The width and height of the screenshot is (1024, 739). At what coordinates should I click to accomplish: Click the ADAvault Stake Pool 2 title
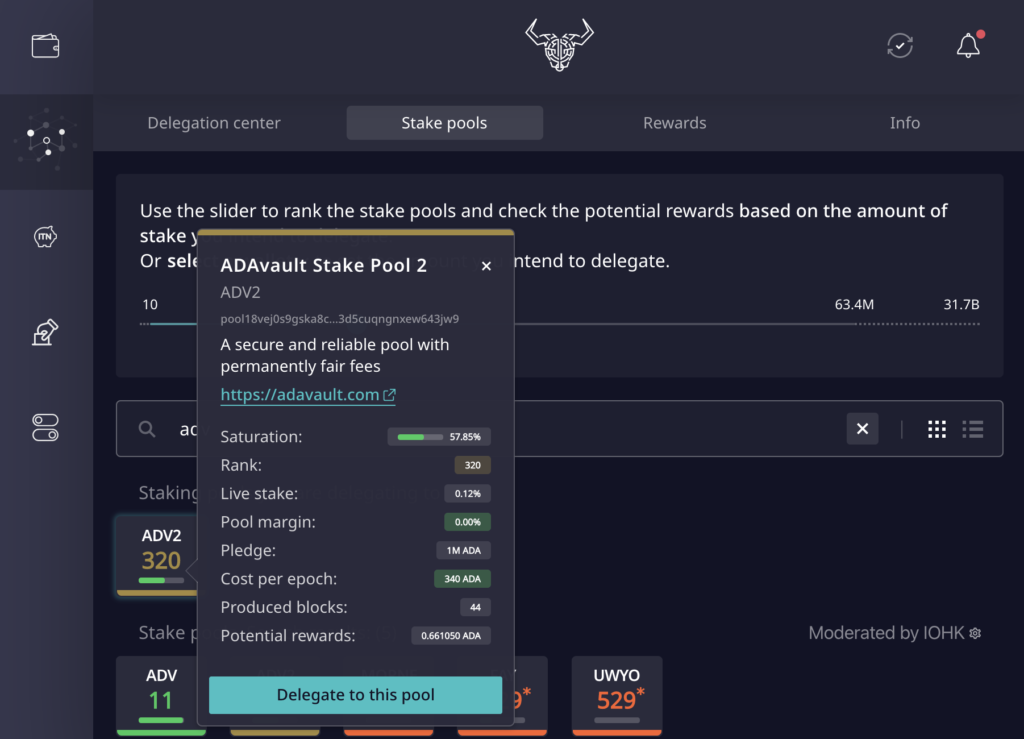tap(323, 265)
